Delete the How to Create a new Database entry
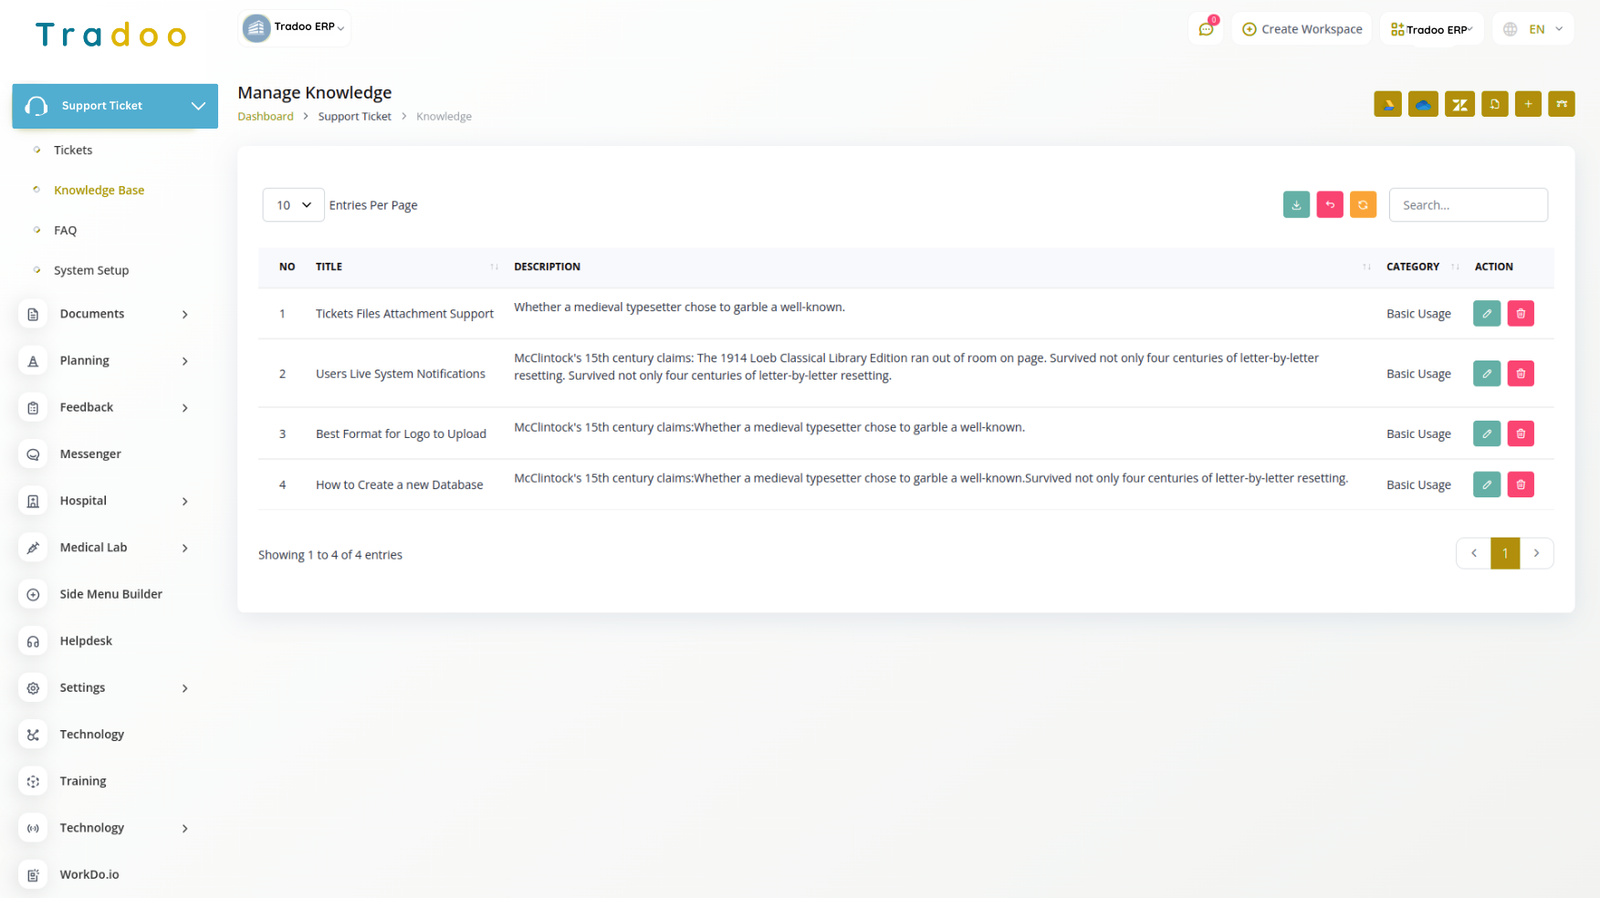Image resolution: width=1600 pixels, height=898 pixels. click(1520, 485)
